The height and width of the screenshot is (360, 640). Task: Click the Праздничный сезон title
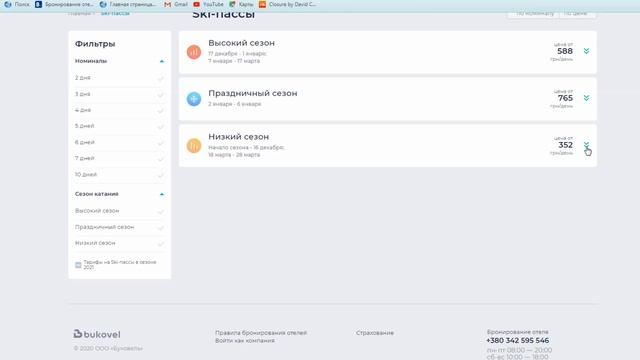[x=253, y=93]
